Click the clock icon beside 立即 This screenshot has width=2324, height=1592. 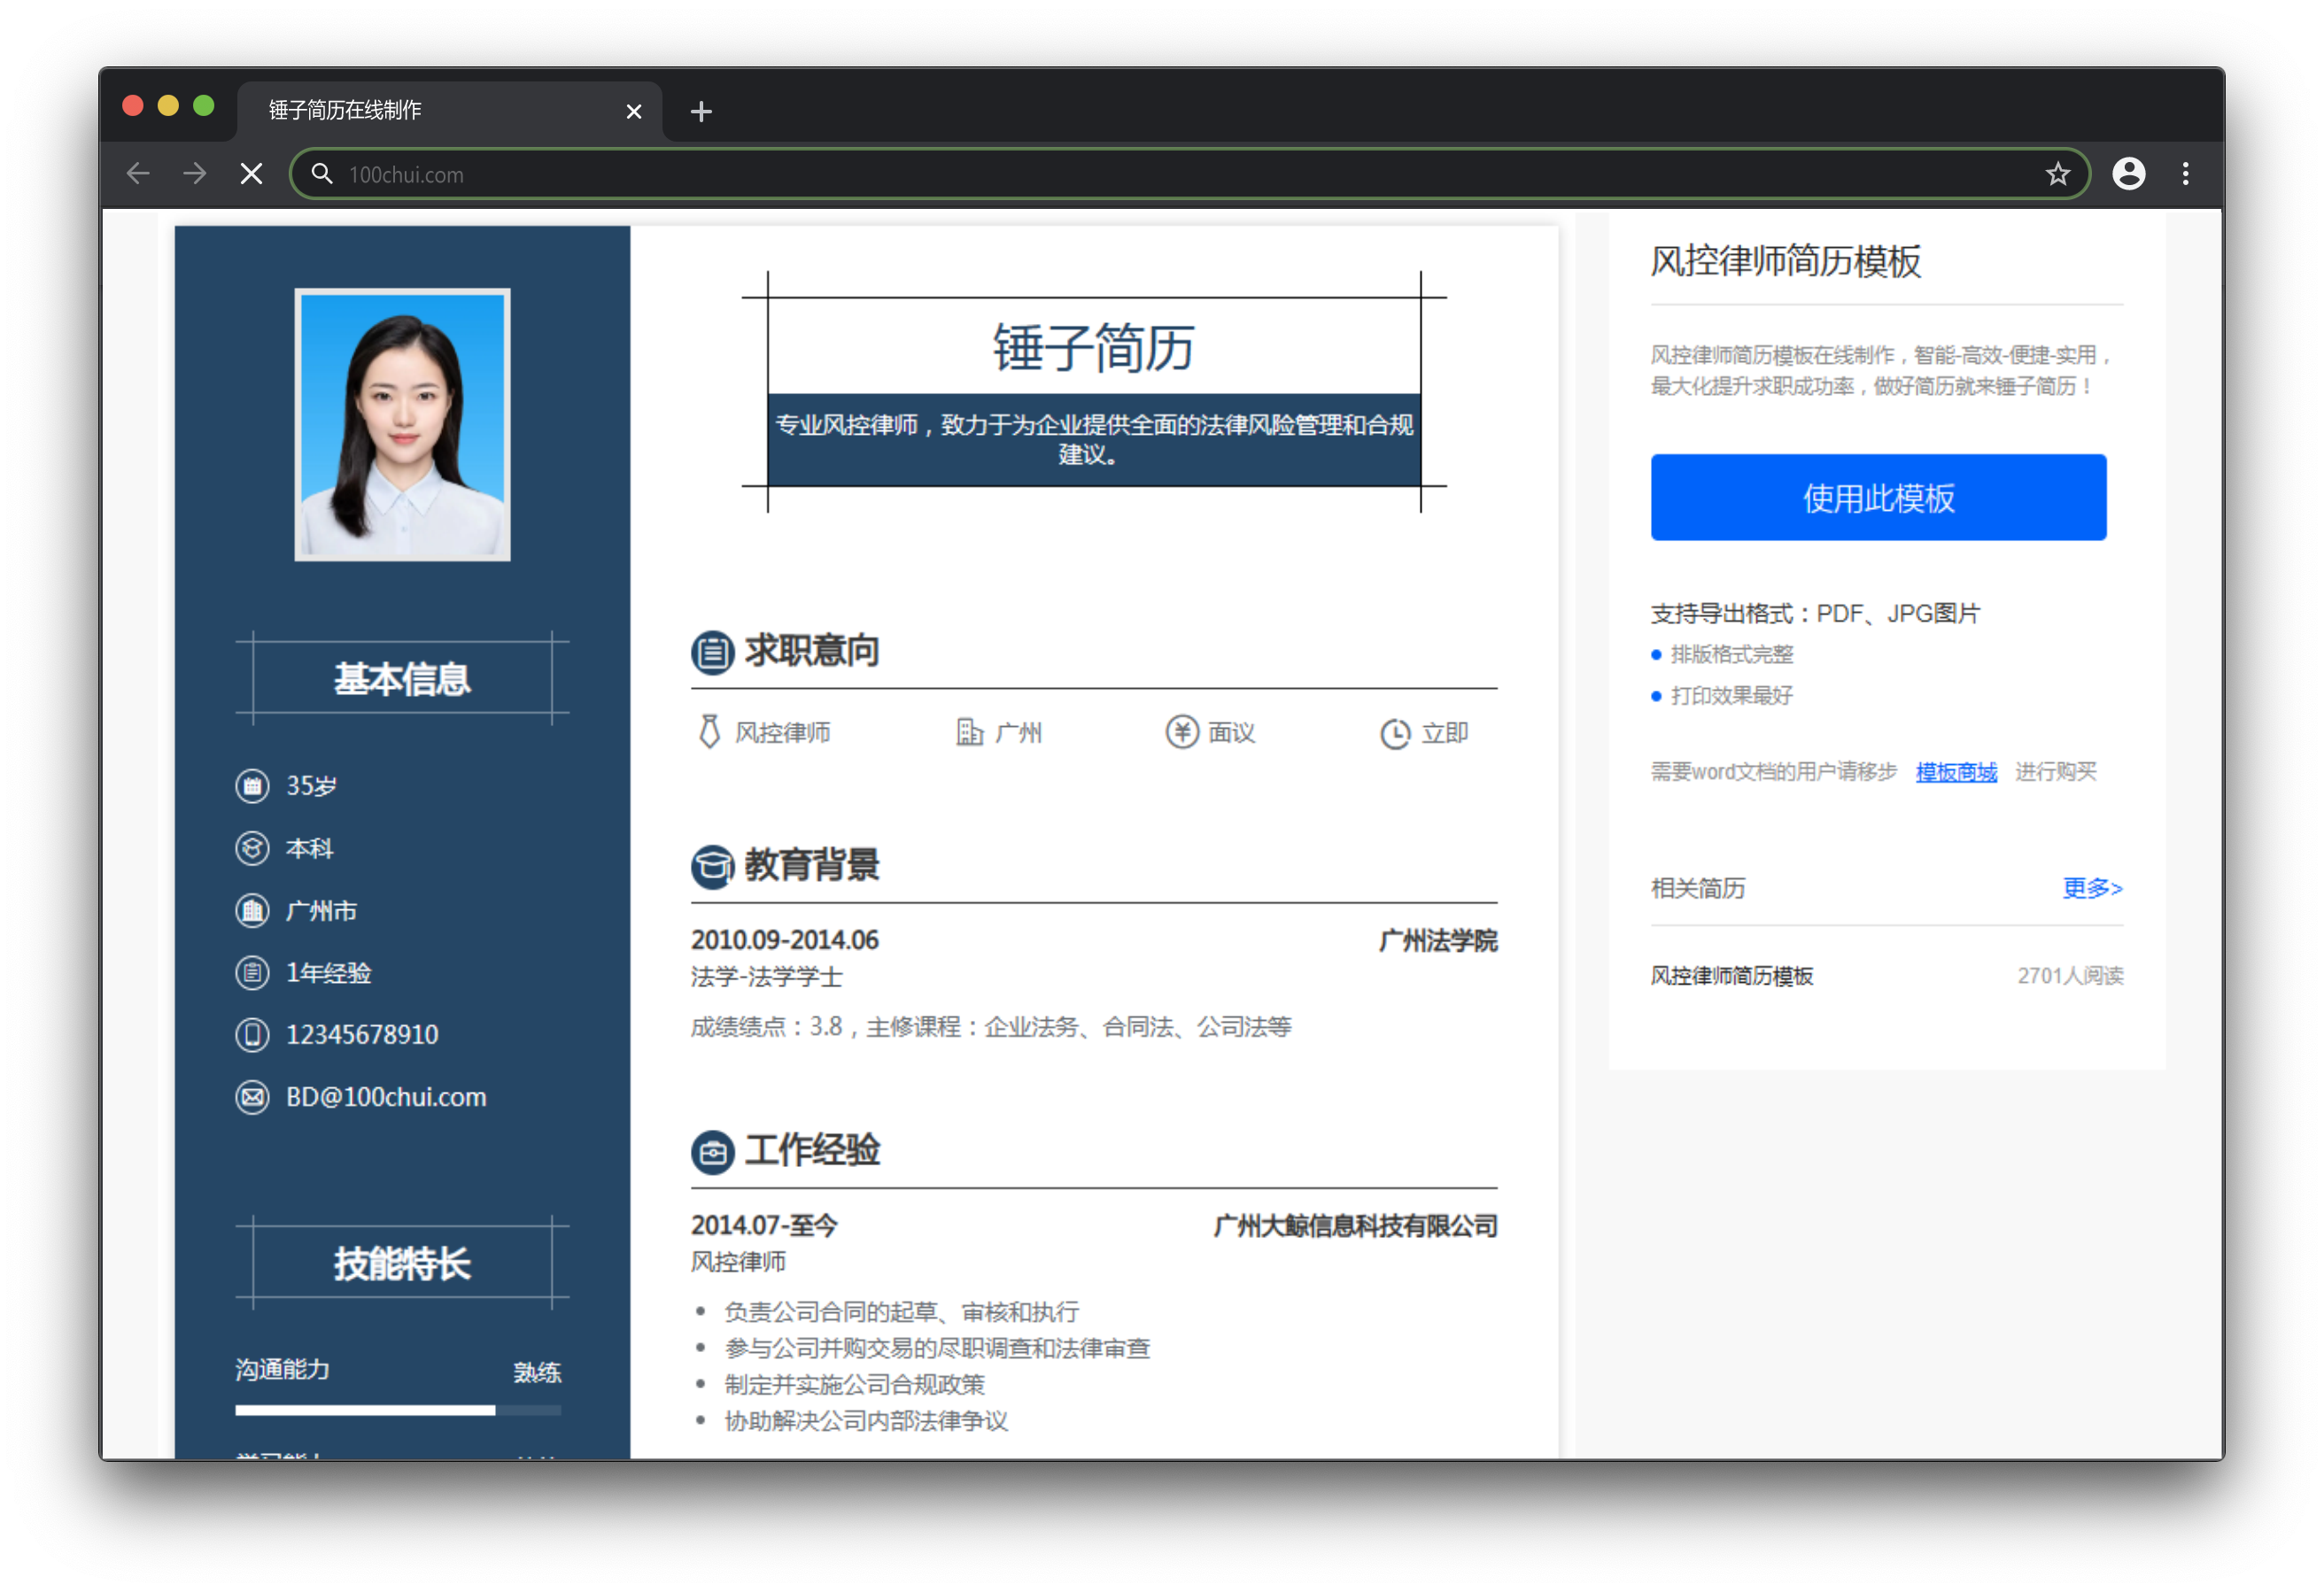click(1395, 734)
